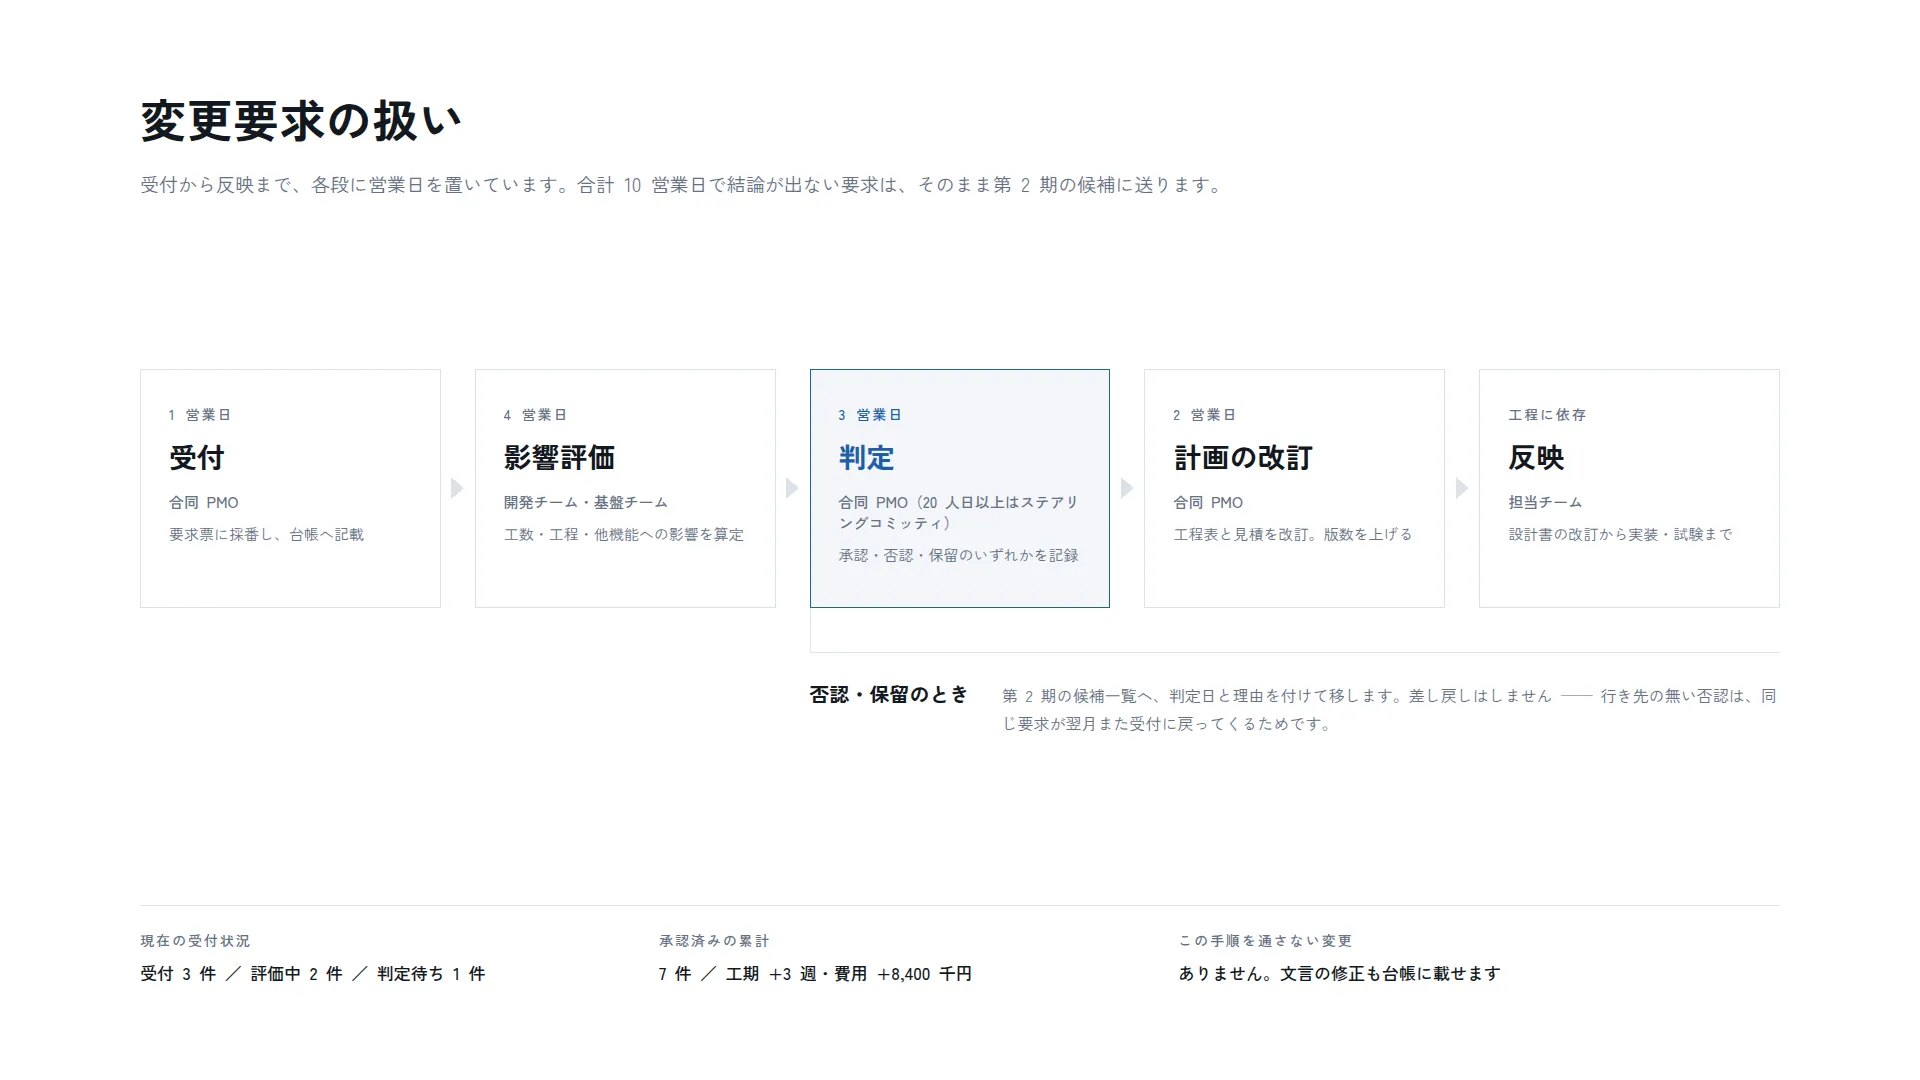This screenshot has height=1080, width=1920.
Task: Click ありません。文言の修正も台帳に載せます text
Action: [x=1340, y=974]
